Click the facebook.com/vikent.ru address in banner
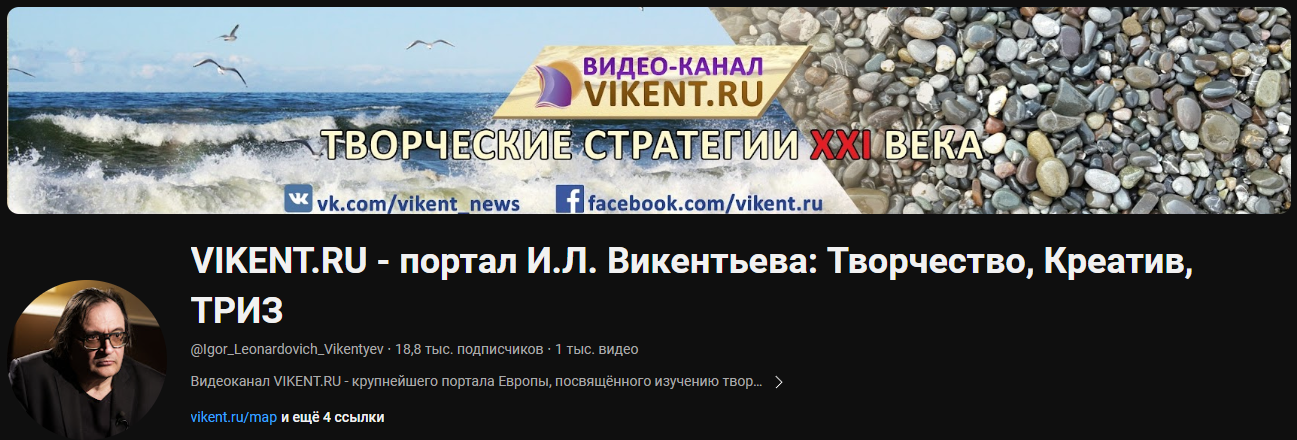This screenshot has height=440, width=1297. pyautogui.click(x=705, y=203)
